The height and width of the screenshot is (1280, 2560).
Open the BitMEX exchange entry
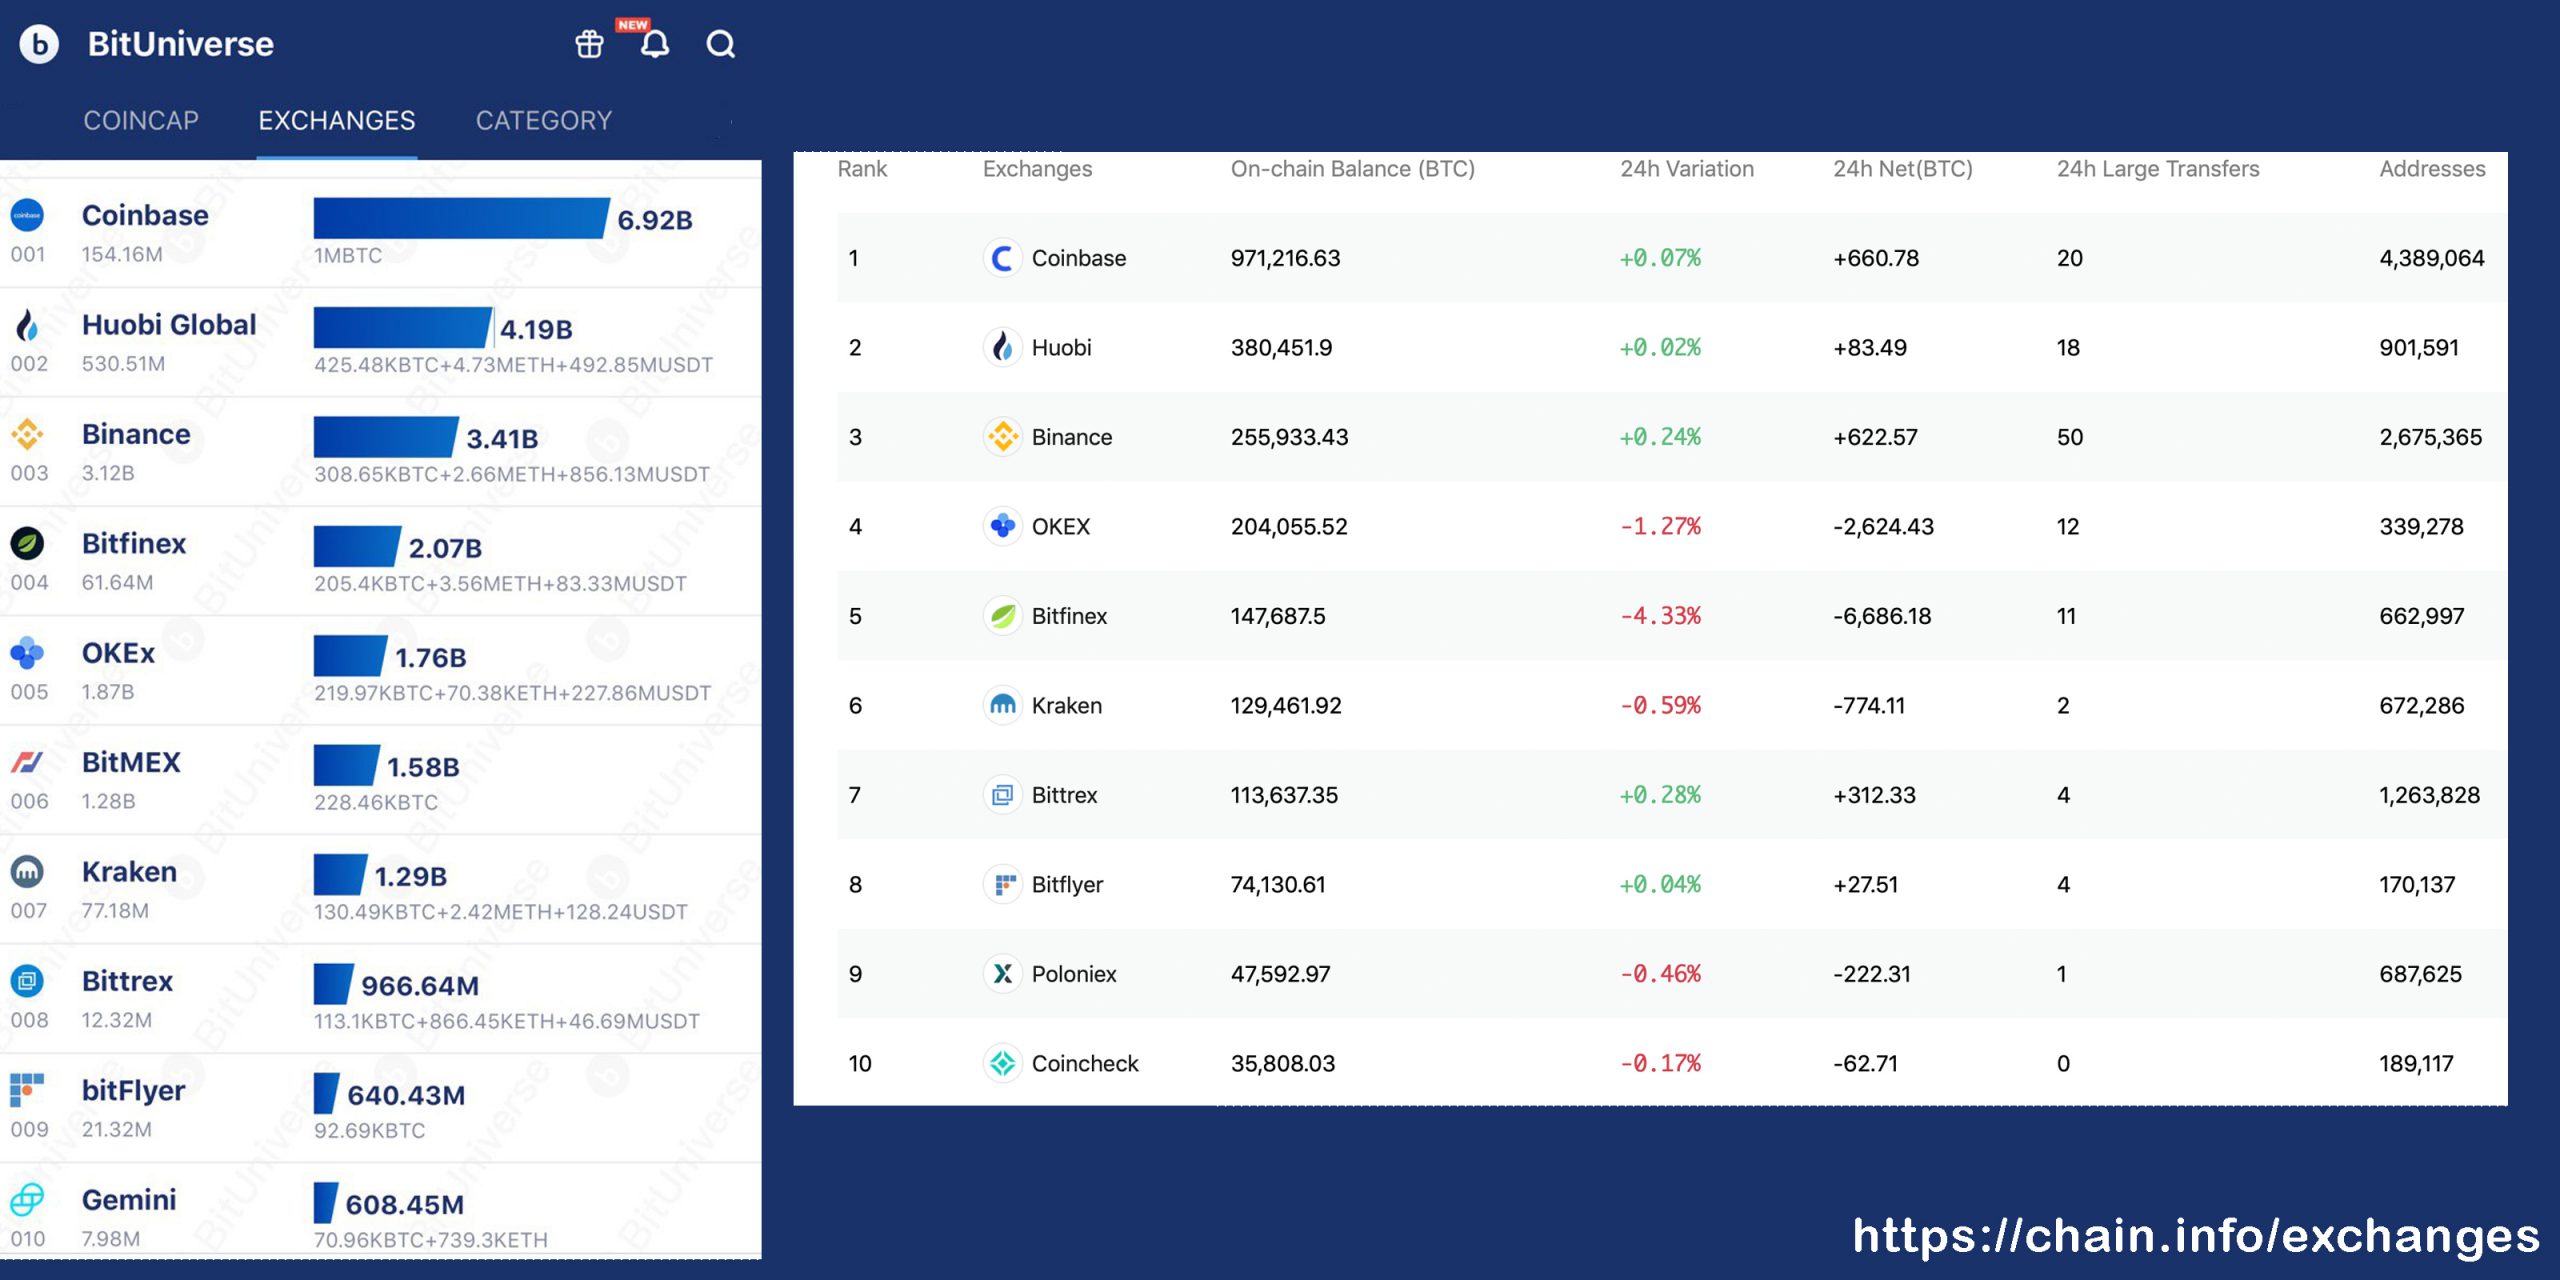point(131,763)
